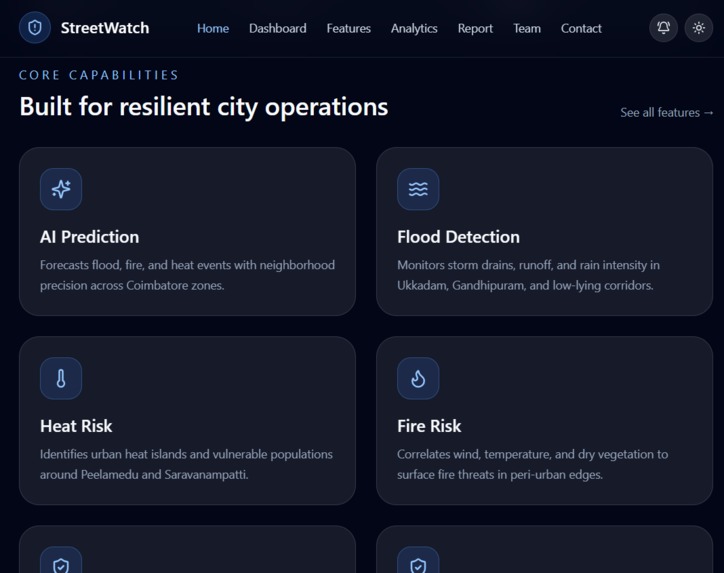Select the Heat Risk card title
724x573 pixels.
76,426
